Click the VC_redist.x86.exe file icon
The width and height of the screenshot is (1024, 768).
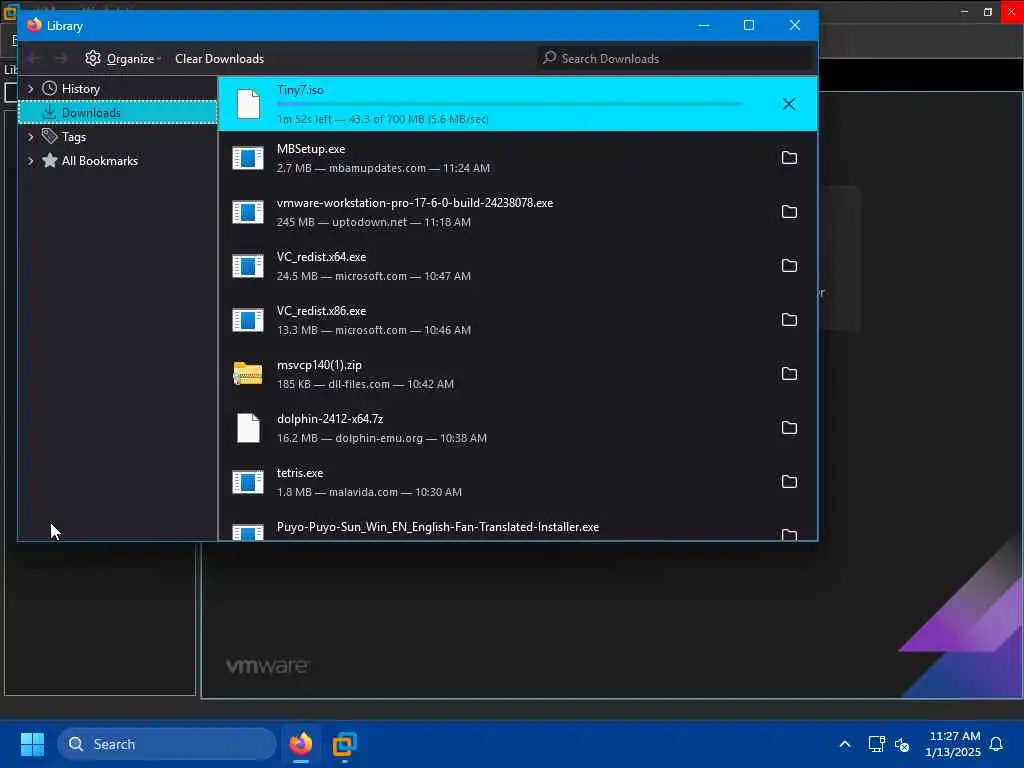(x=248, y=320)
